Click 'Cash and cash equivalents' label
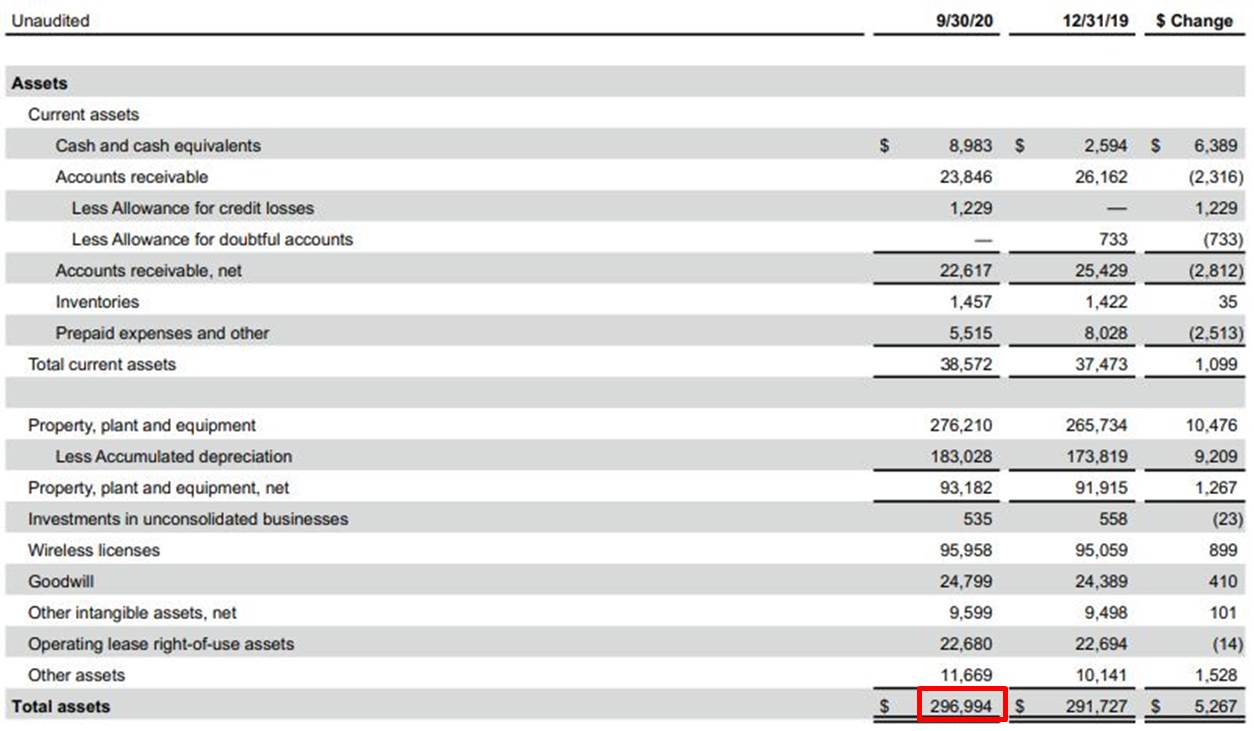Image resolution: width=1254 pixels, height=731 pixels. point(158,145)
